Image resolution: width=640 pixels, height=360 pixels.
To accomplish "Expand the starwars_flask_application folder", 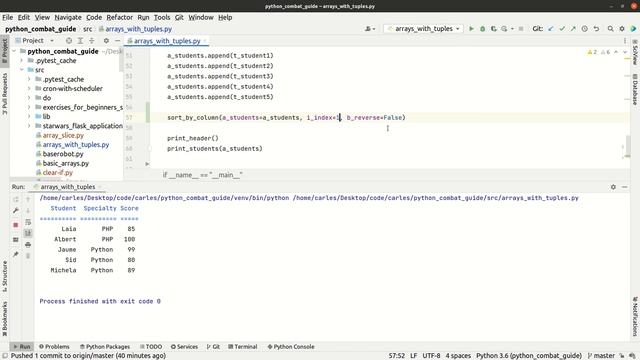I will click(29, 126).
